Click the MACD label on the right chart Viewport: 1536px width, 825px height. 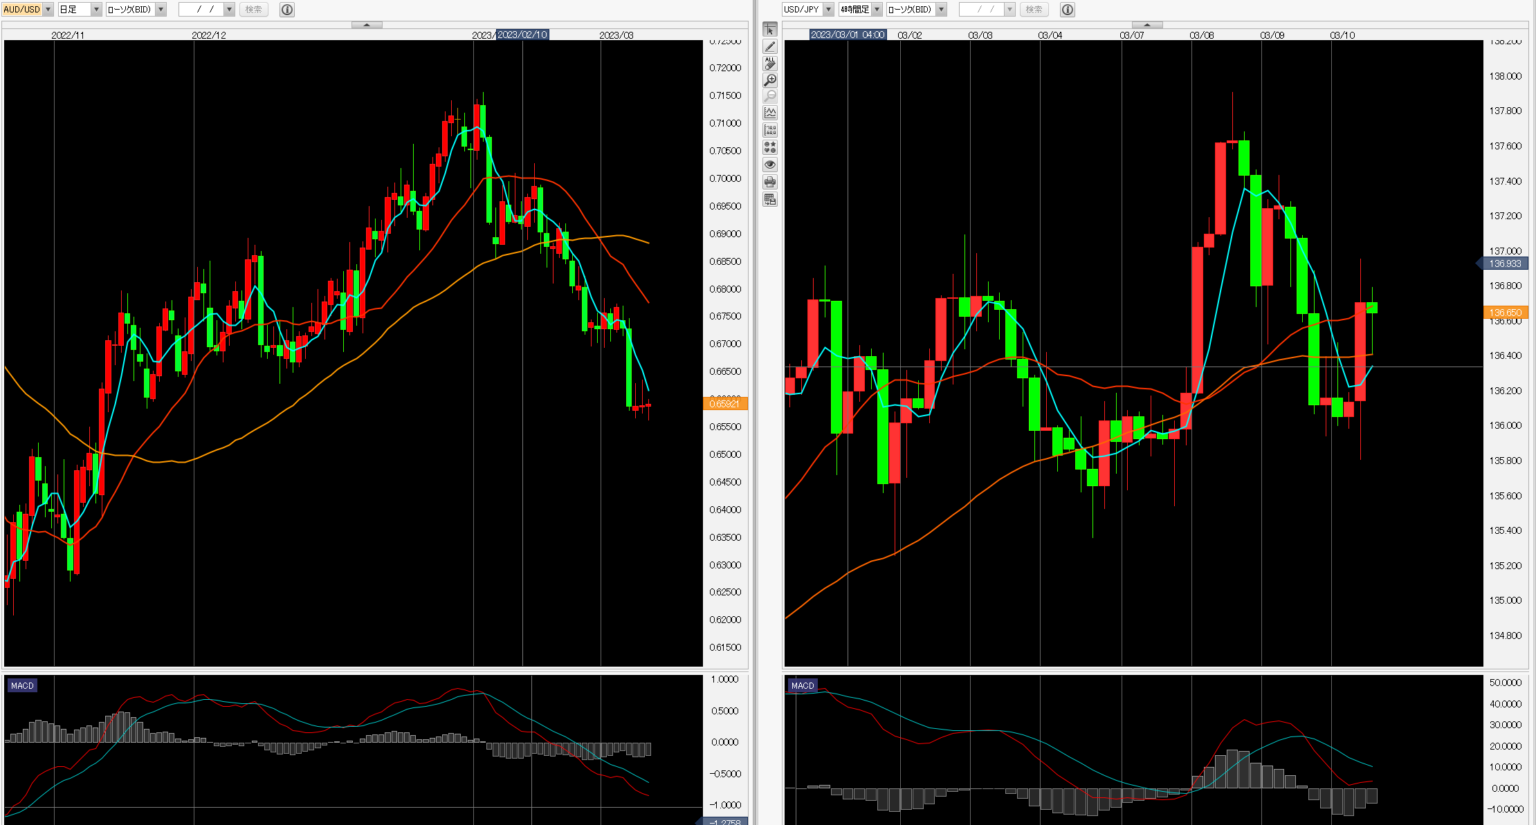point(803,686)
